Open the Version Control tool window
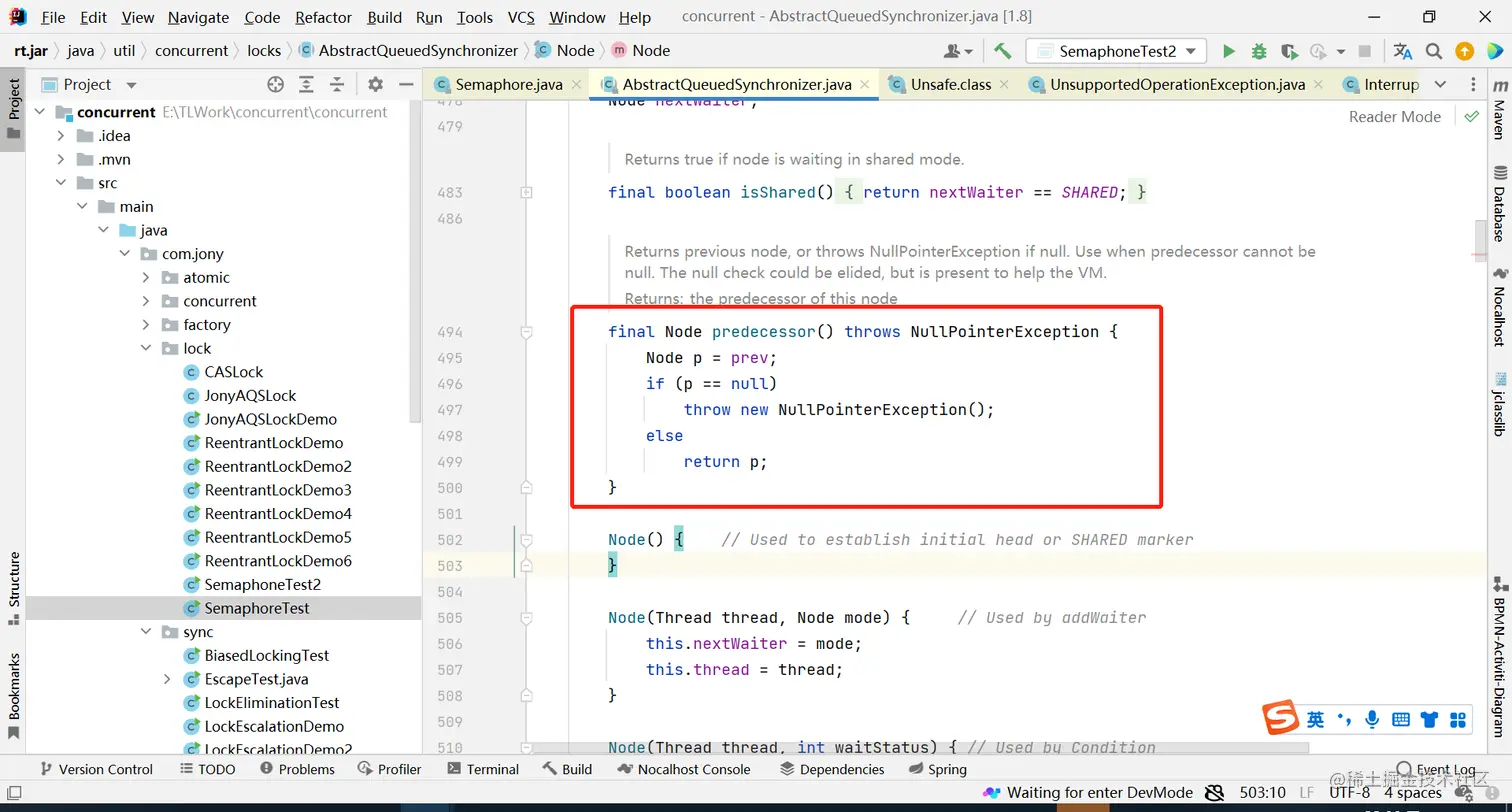1512x812 pixels. pos(96,769)
